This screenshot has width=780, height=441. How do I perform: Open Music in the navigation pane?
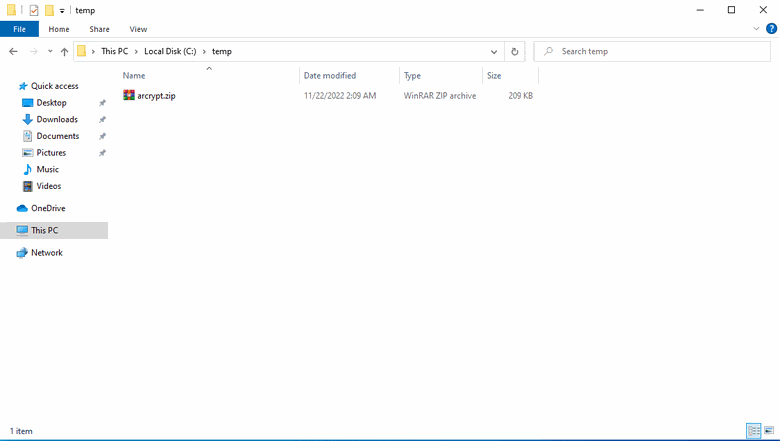(48, 169)
